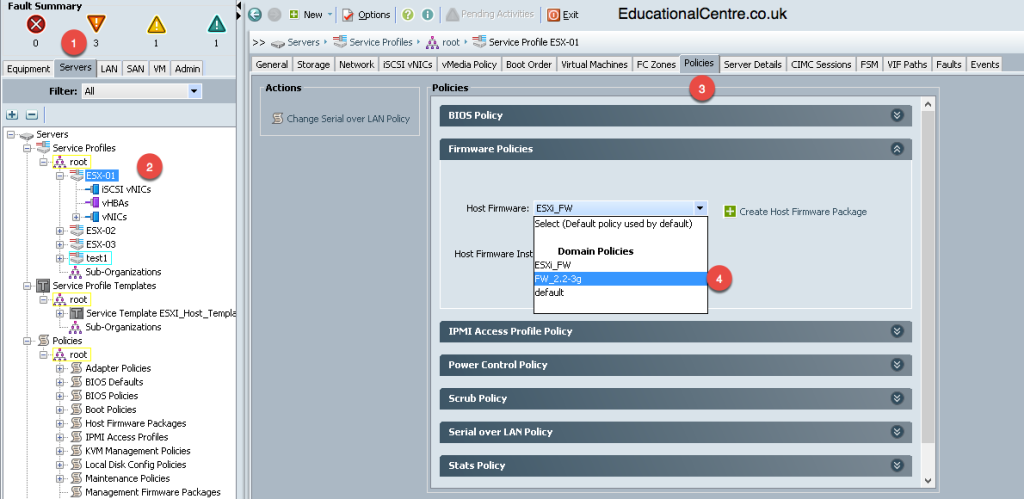Click the Exit toolbar button
This screenshot has height=499, width=1024.
563,14
